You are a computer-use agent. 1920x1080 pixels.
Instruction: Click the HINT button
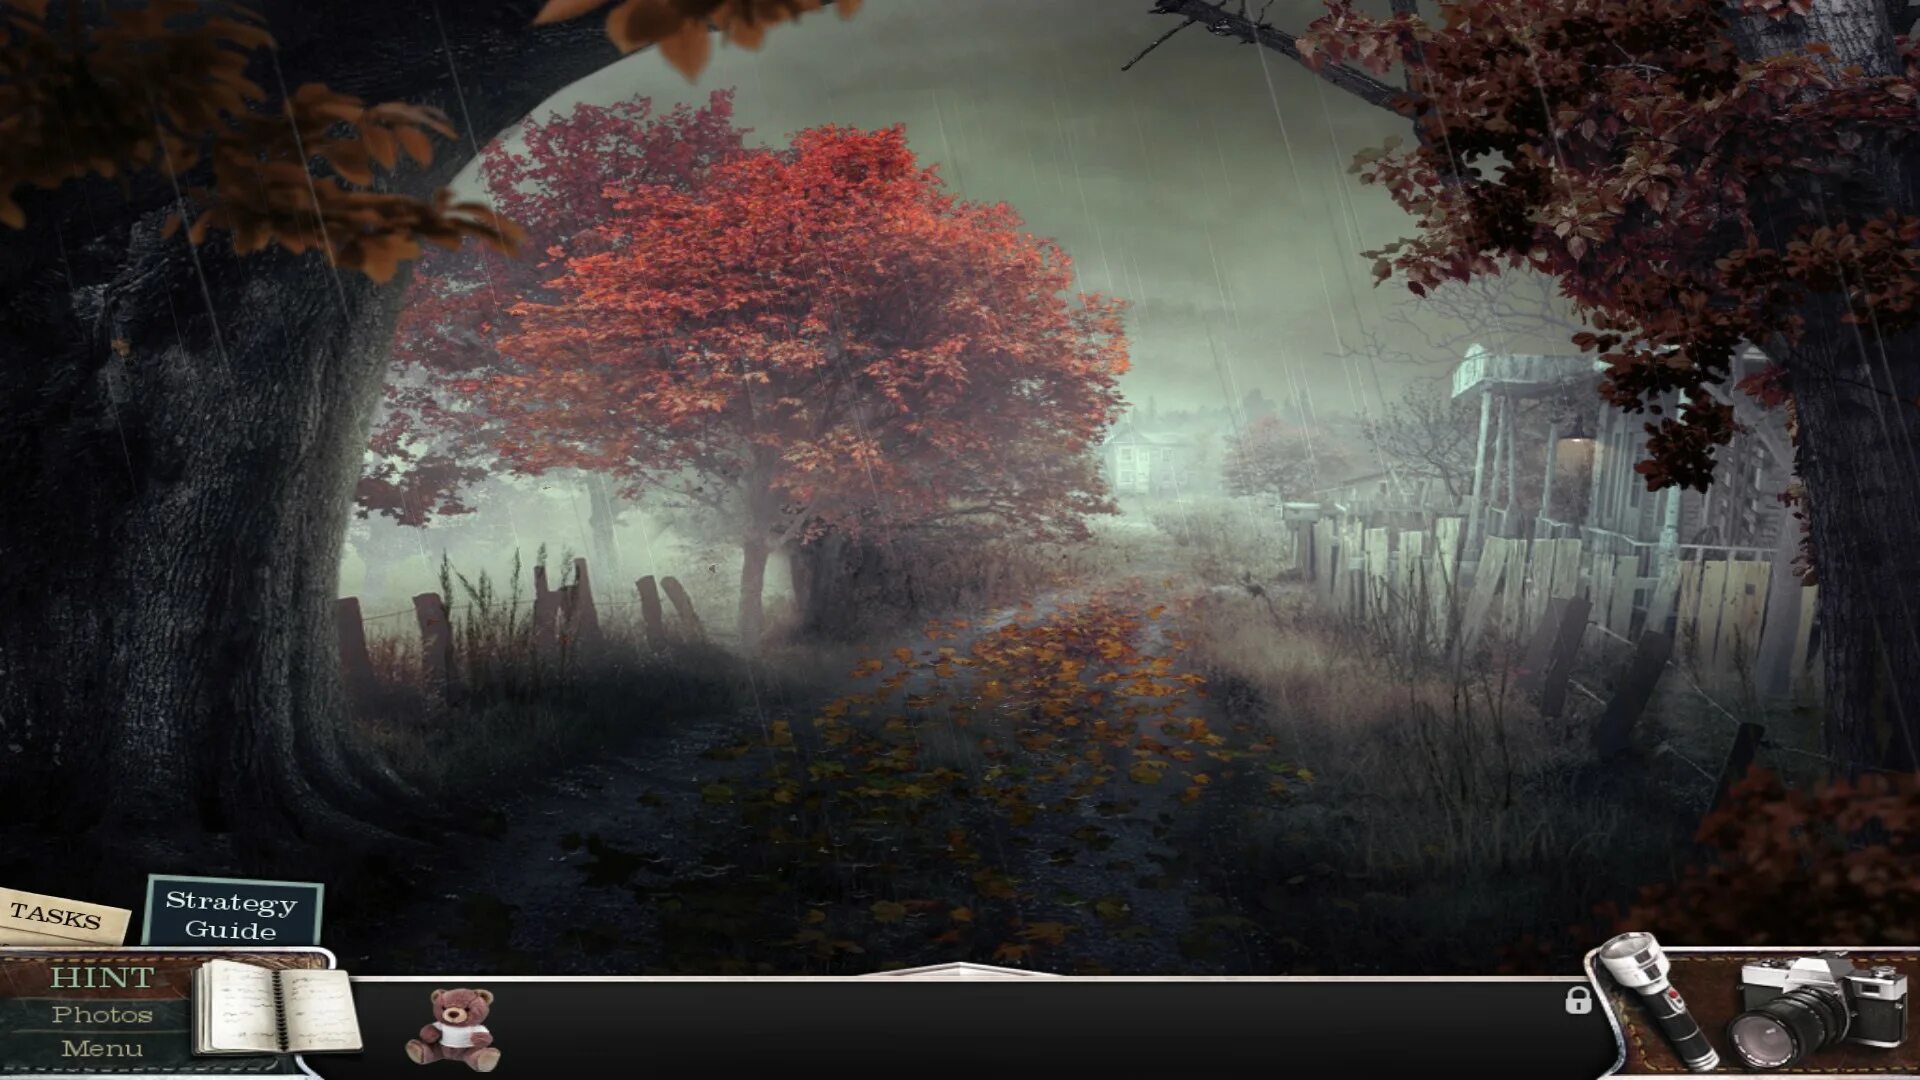pos(102,977)
